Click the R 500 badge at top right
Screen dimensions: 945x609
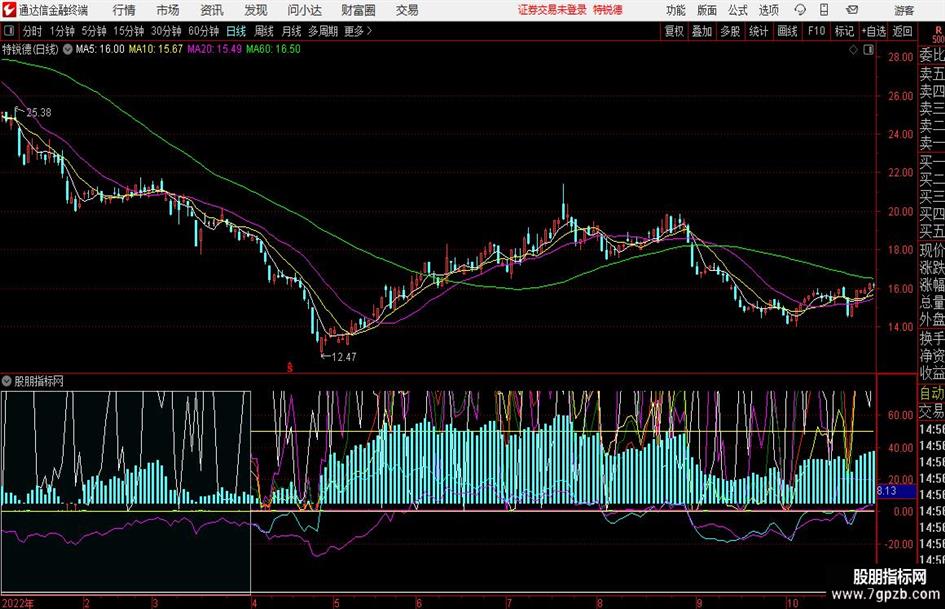tap(938, 34)
